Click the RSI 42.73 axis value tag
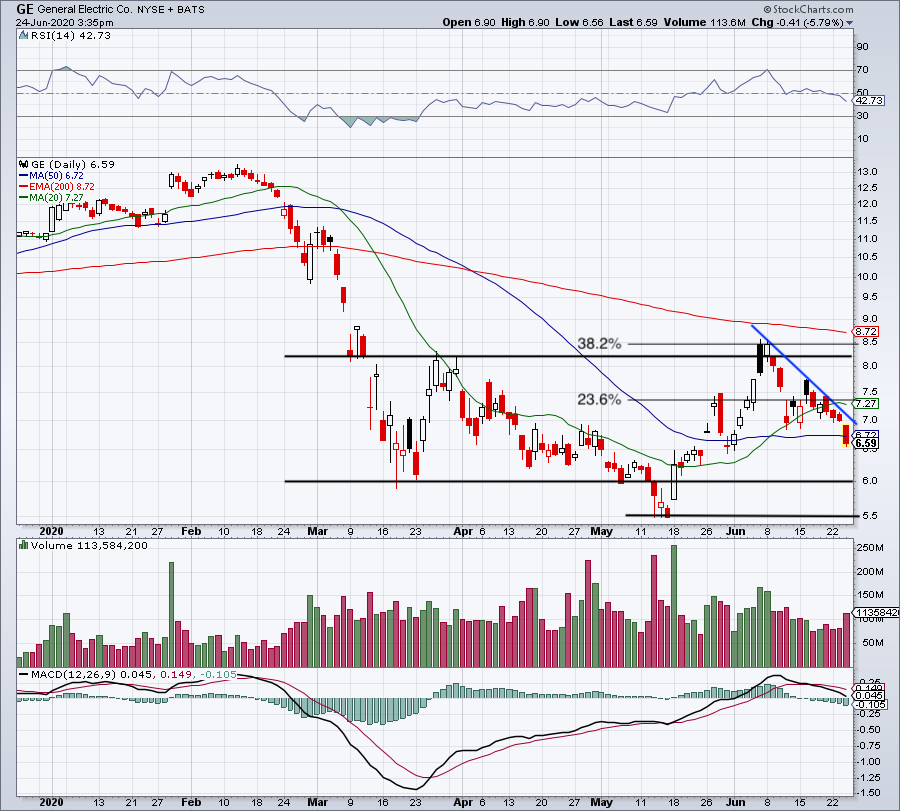The image size is (900, 811). tap(869, 100)
